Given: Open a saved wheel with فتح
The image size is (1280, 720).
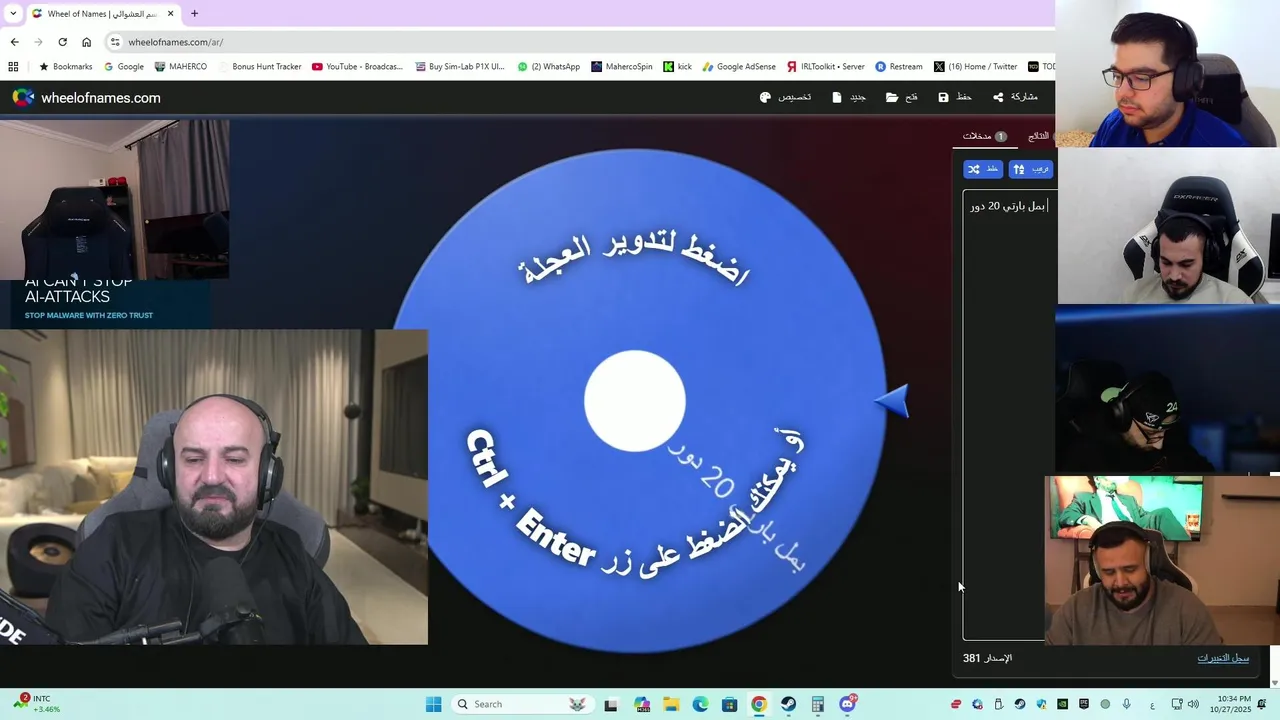Looking at the screenshot, I should 901,97.
